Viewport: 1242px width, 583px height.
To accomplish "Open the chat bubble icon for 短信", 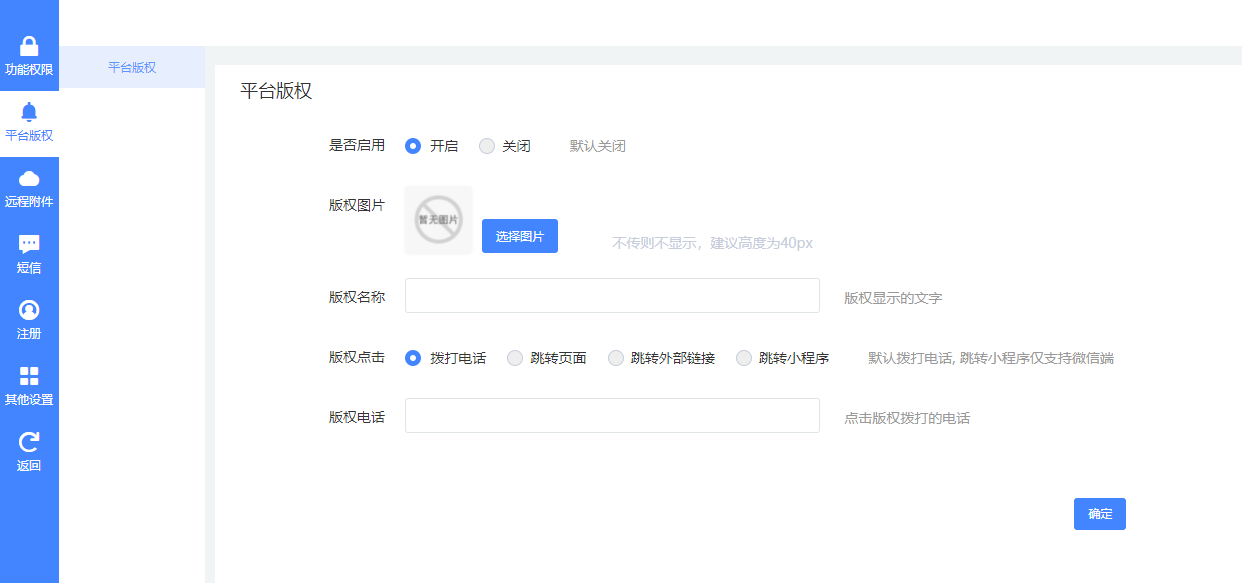I will (x=29, y=244).
